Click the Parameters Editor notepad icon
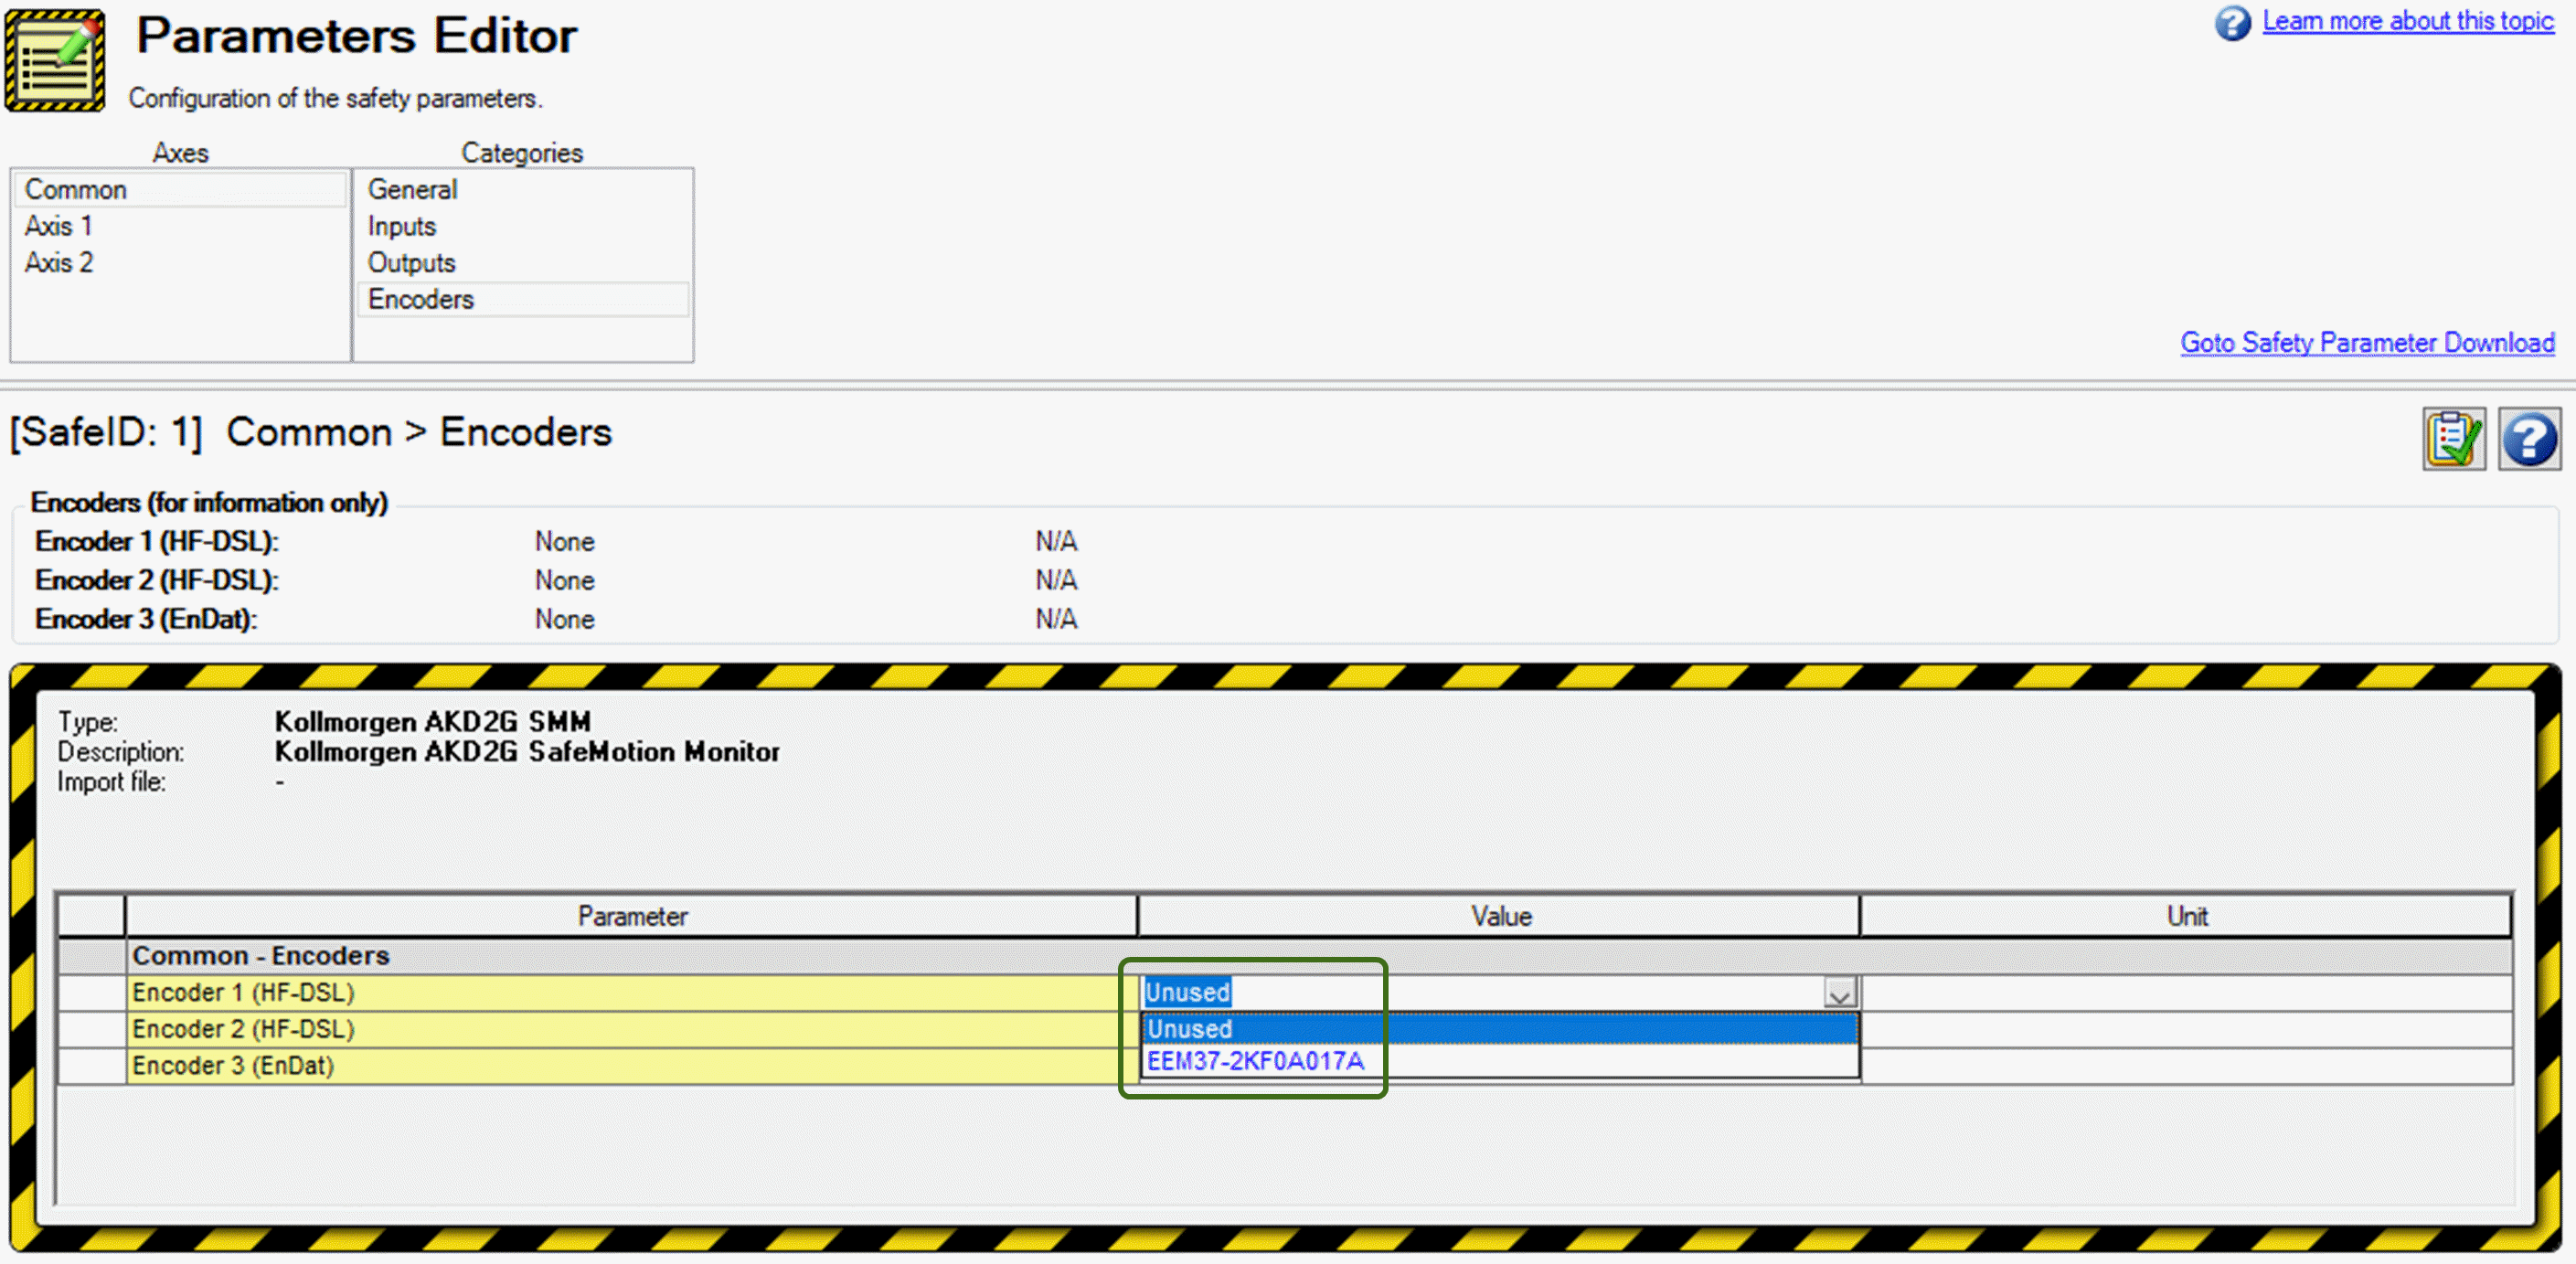Viewport: 2576px width, 1264px height. (x=55, y=59)
